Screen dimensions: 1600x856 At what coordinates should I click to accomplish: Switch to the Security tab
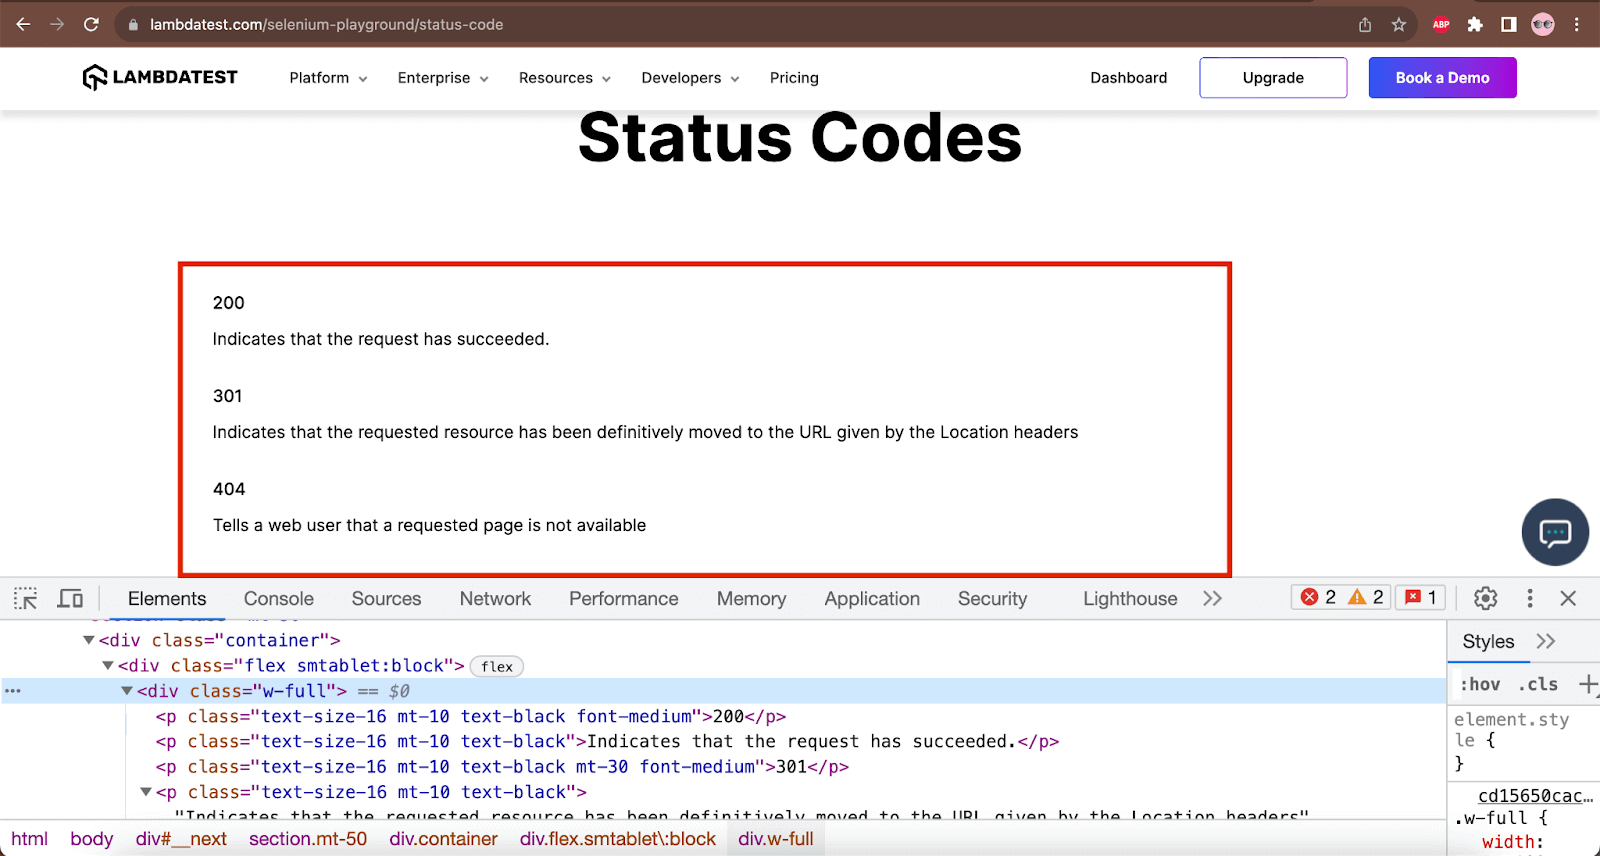point(992,598)
